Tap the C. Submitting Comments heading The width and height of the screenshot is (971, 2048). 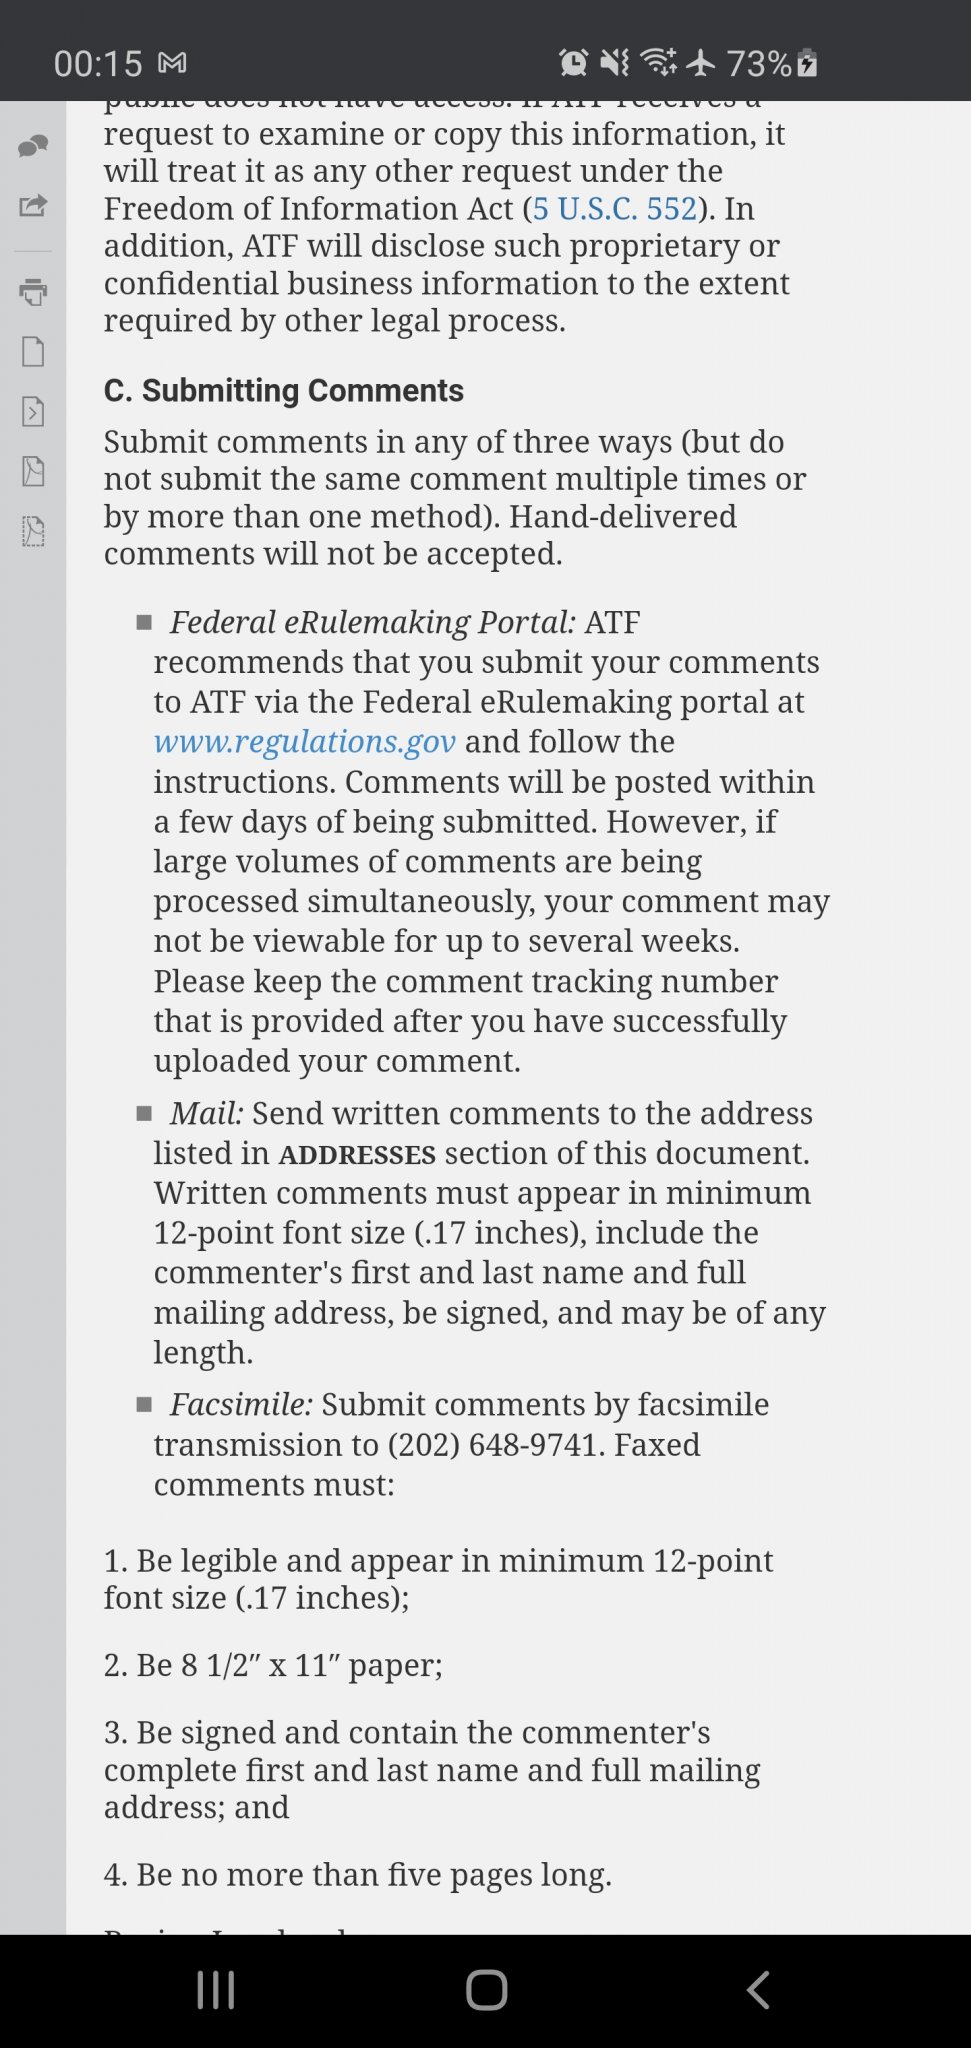tap(284, 390)
